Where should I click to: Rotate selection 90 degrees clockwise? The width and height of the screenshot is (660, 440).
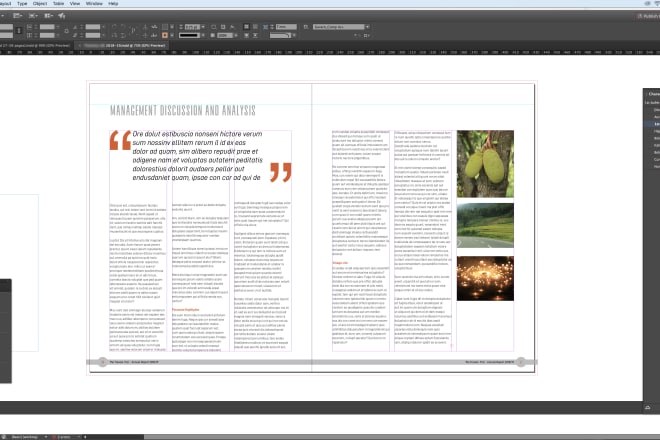pyautogui.click(x=114, y=27)
